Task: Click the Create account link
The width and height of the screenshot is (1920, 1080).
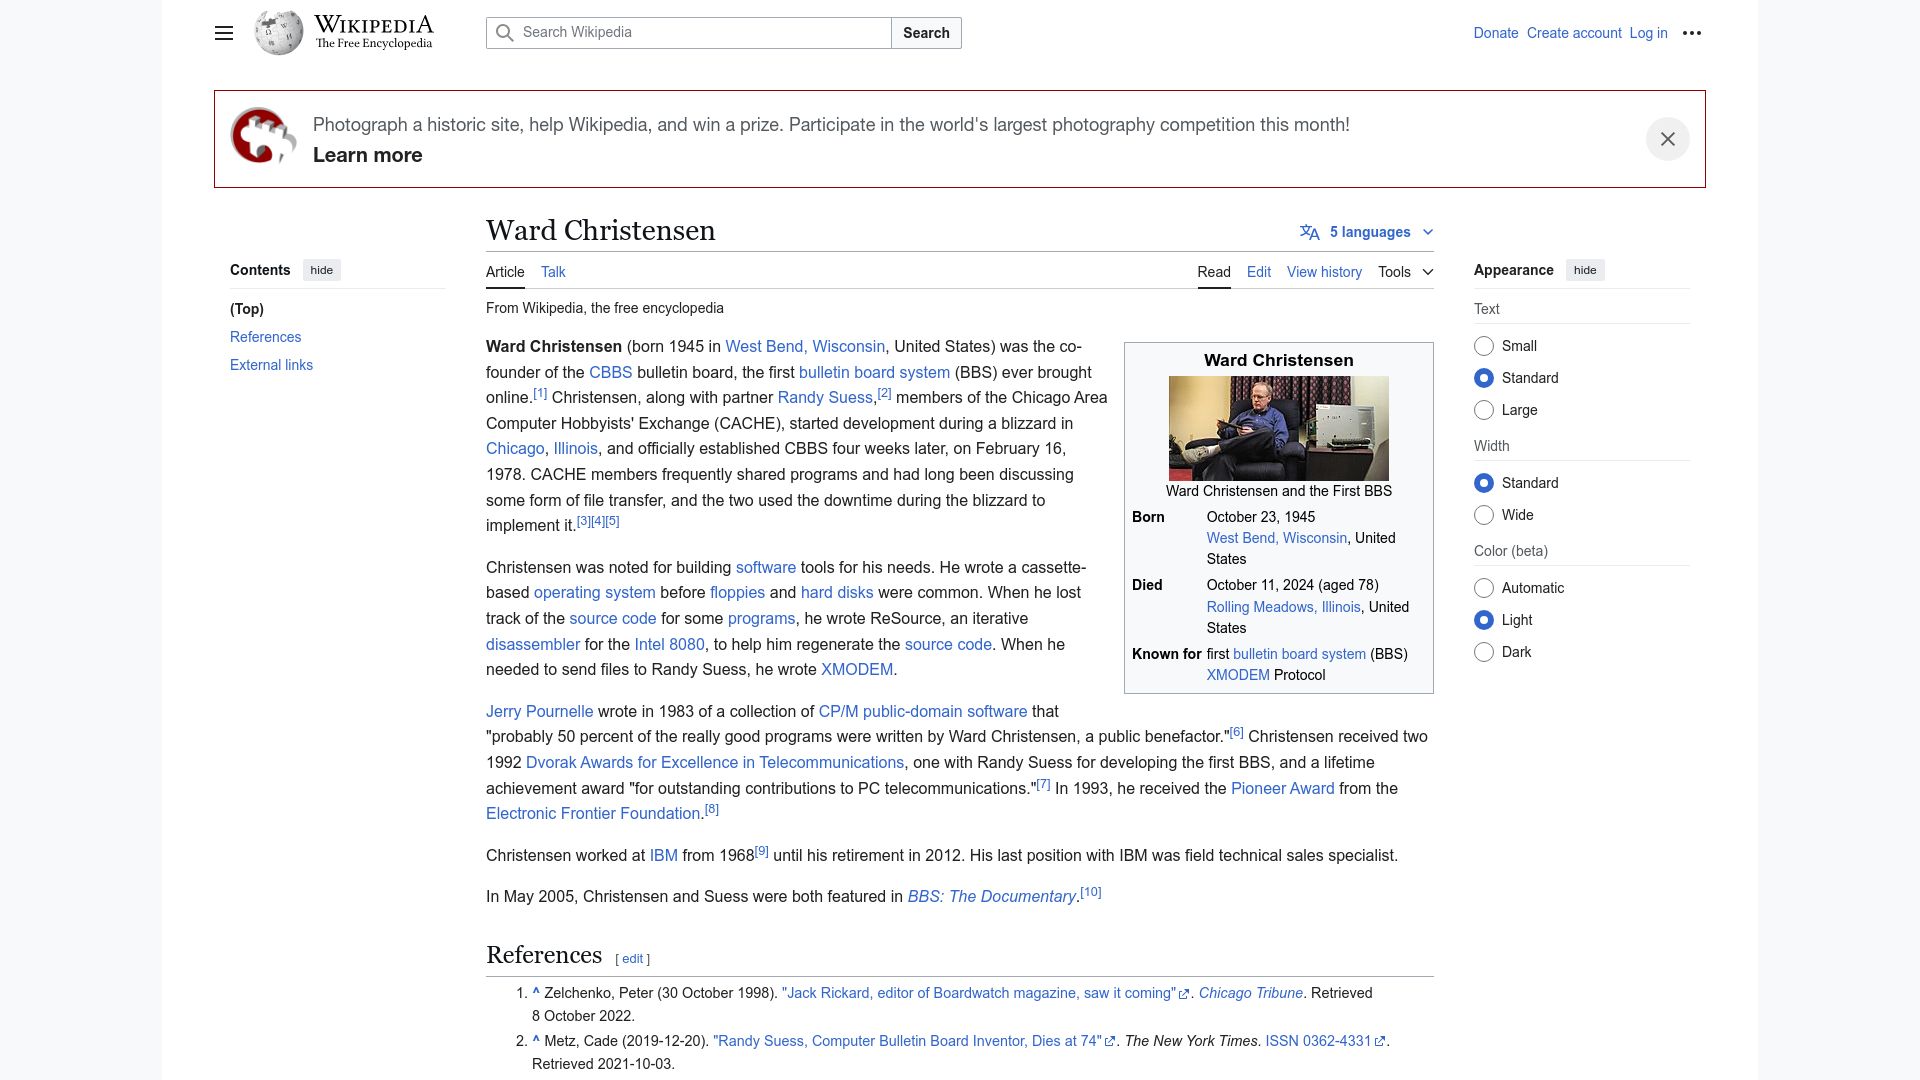Action: 1574,33
